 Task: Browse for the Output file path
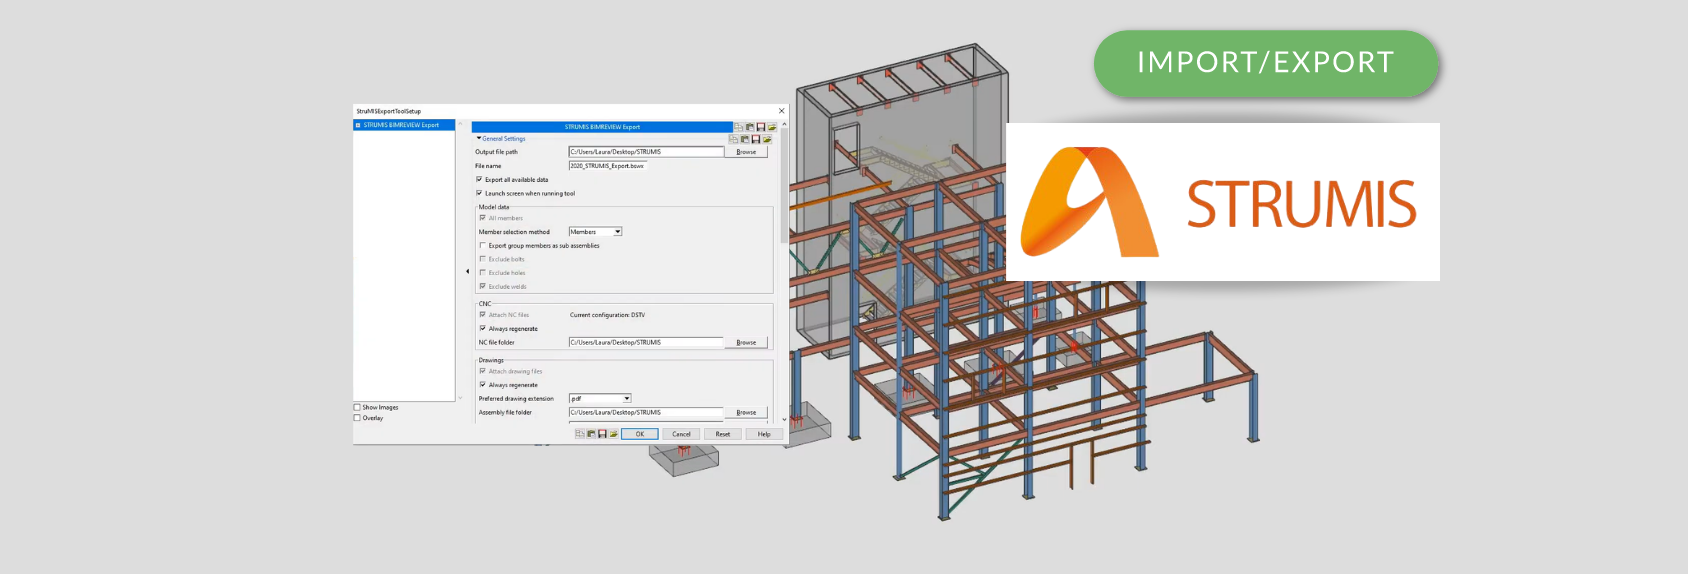746,152
